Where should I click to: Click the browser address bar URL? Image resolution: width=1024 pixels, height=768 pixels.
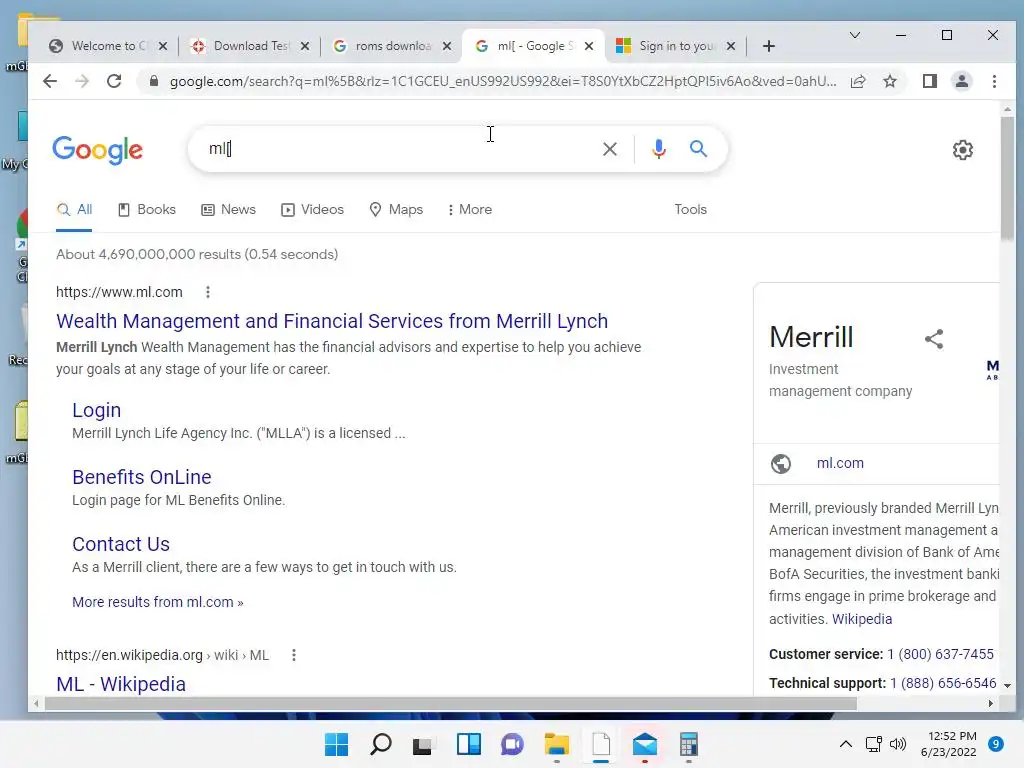[x=503, y=81]
